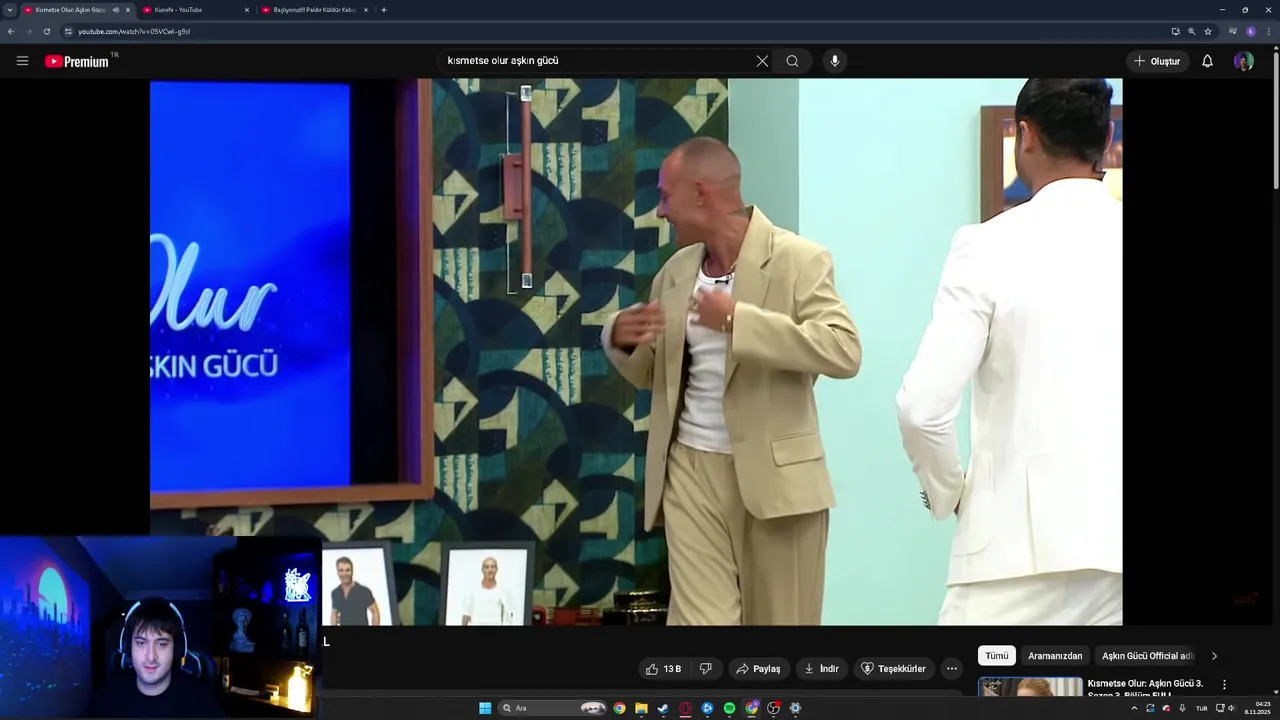Screen dimensions: 1280x720
Task: Select the Tümü filter chip
Action: pos(997,656)
